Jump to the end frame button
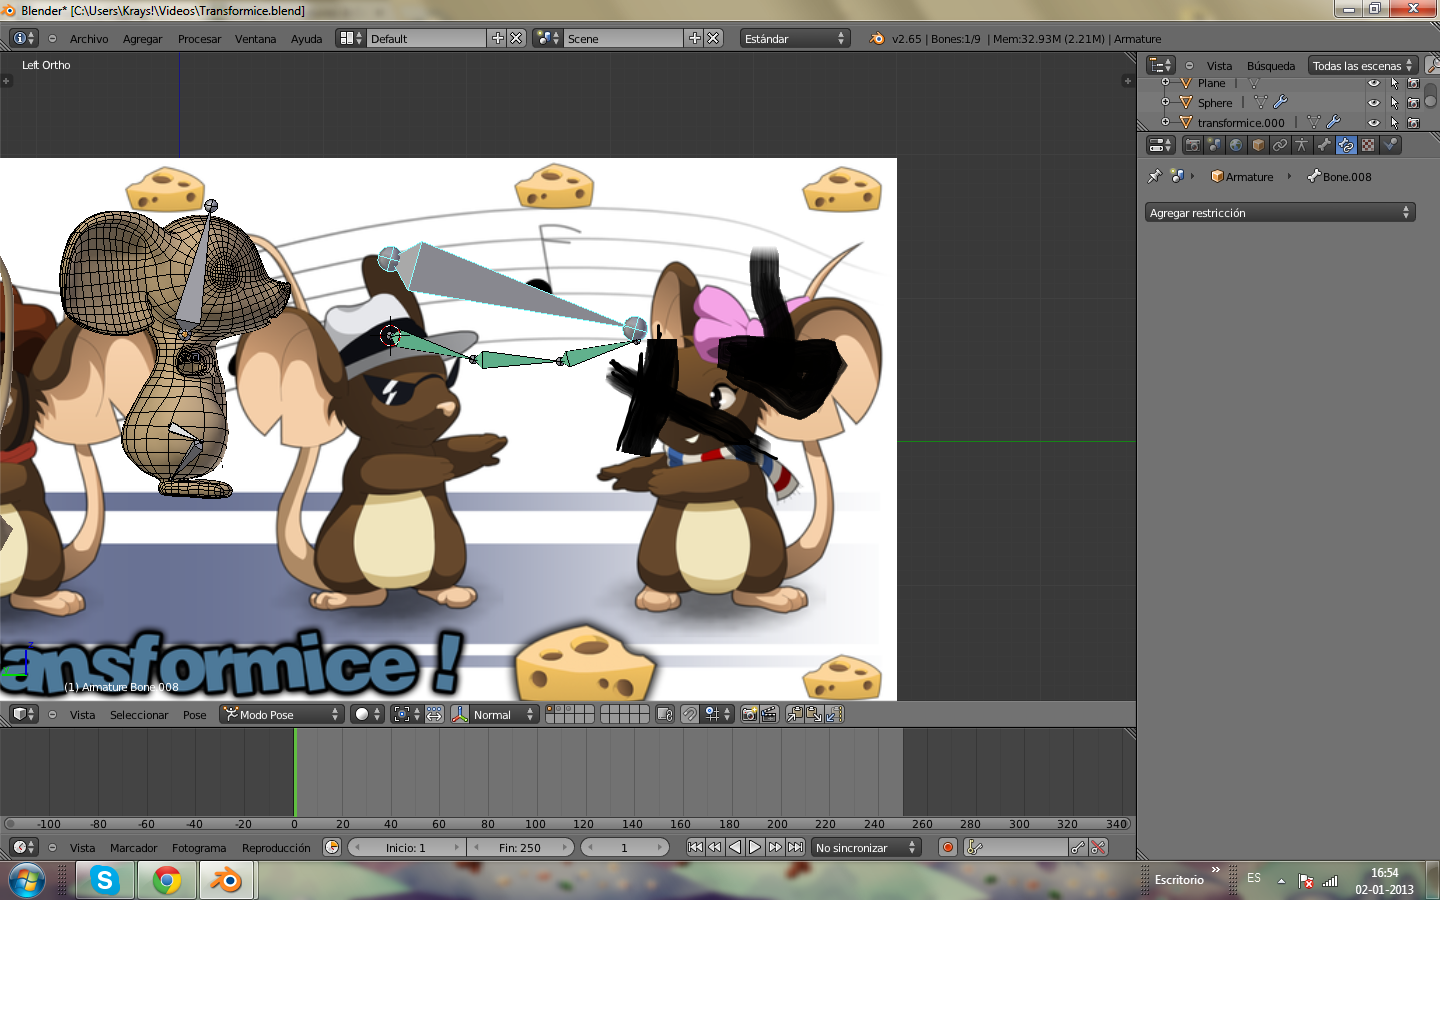 coord(795,847)
